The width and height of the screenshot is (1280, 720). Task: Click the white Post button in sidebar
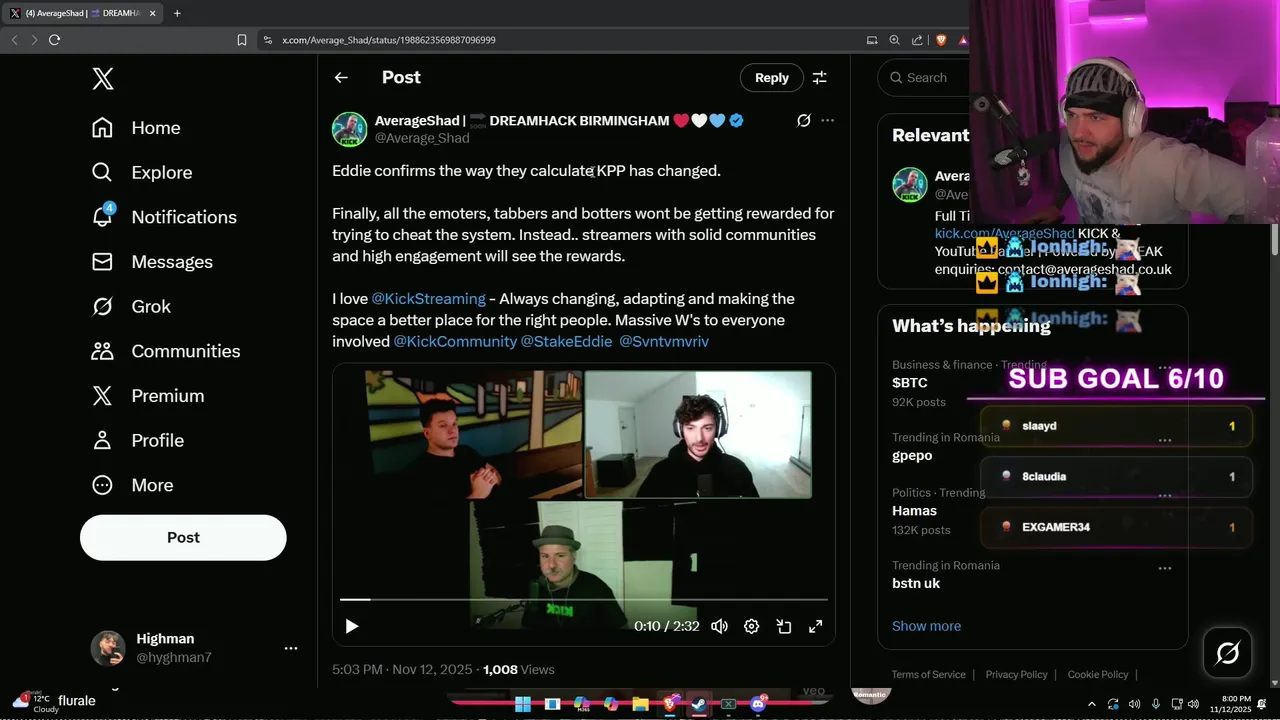pos(183,538)
